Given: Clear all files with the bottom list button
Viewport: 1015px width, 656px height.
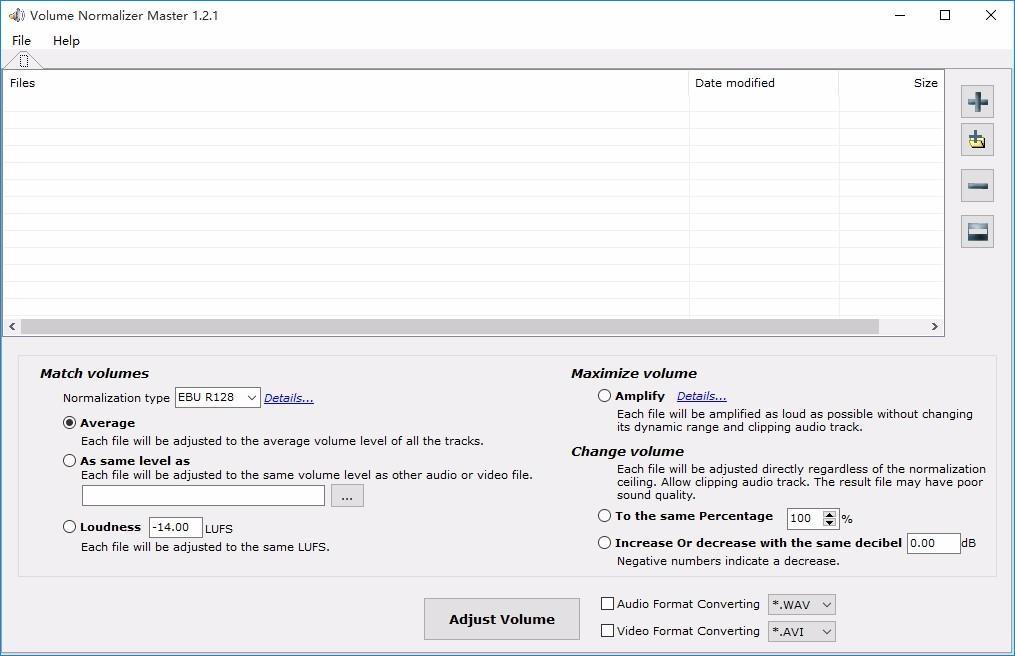Looking at the screenshot, I should (977, 231).
